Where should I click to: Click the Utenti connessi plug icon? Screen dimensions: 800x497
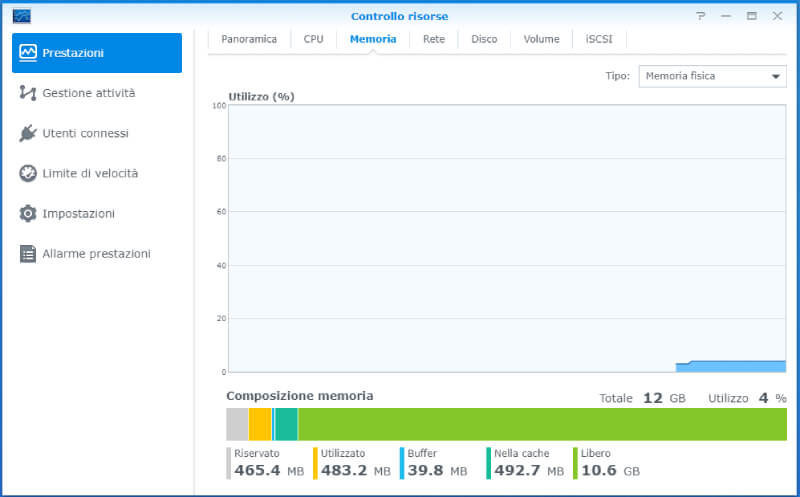click(28, 133)
